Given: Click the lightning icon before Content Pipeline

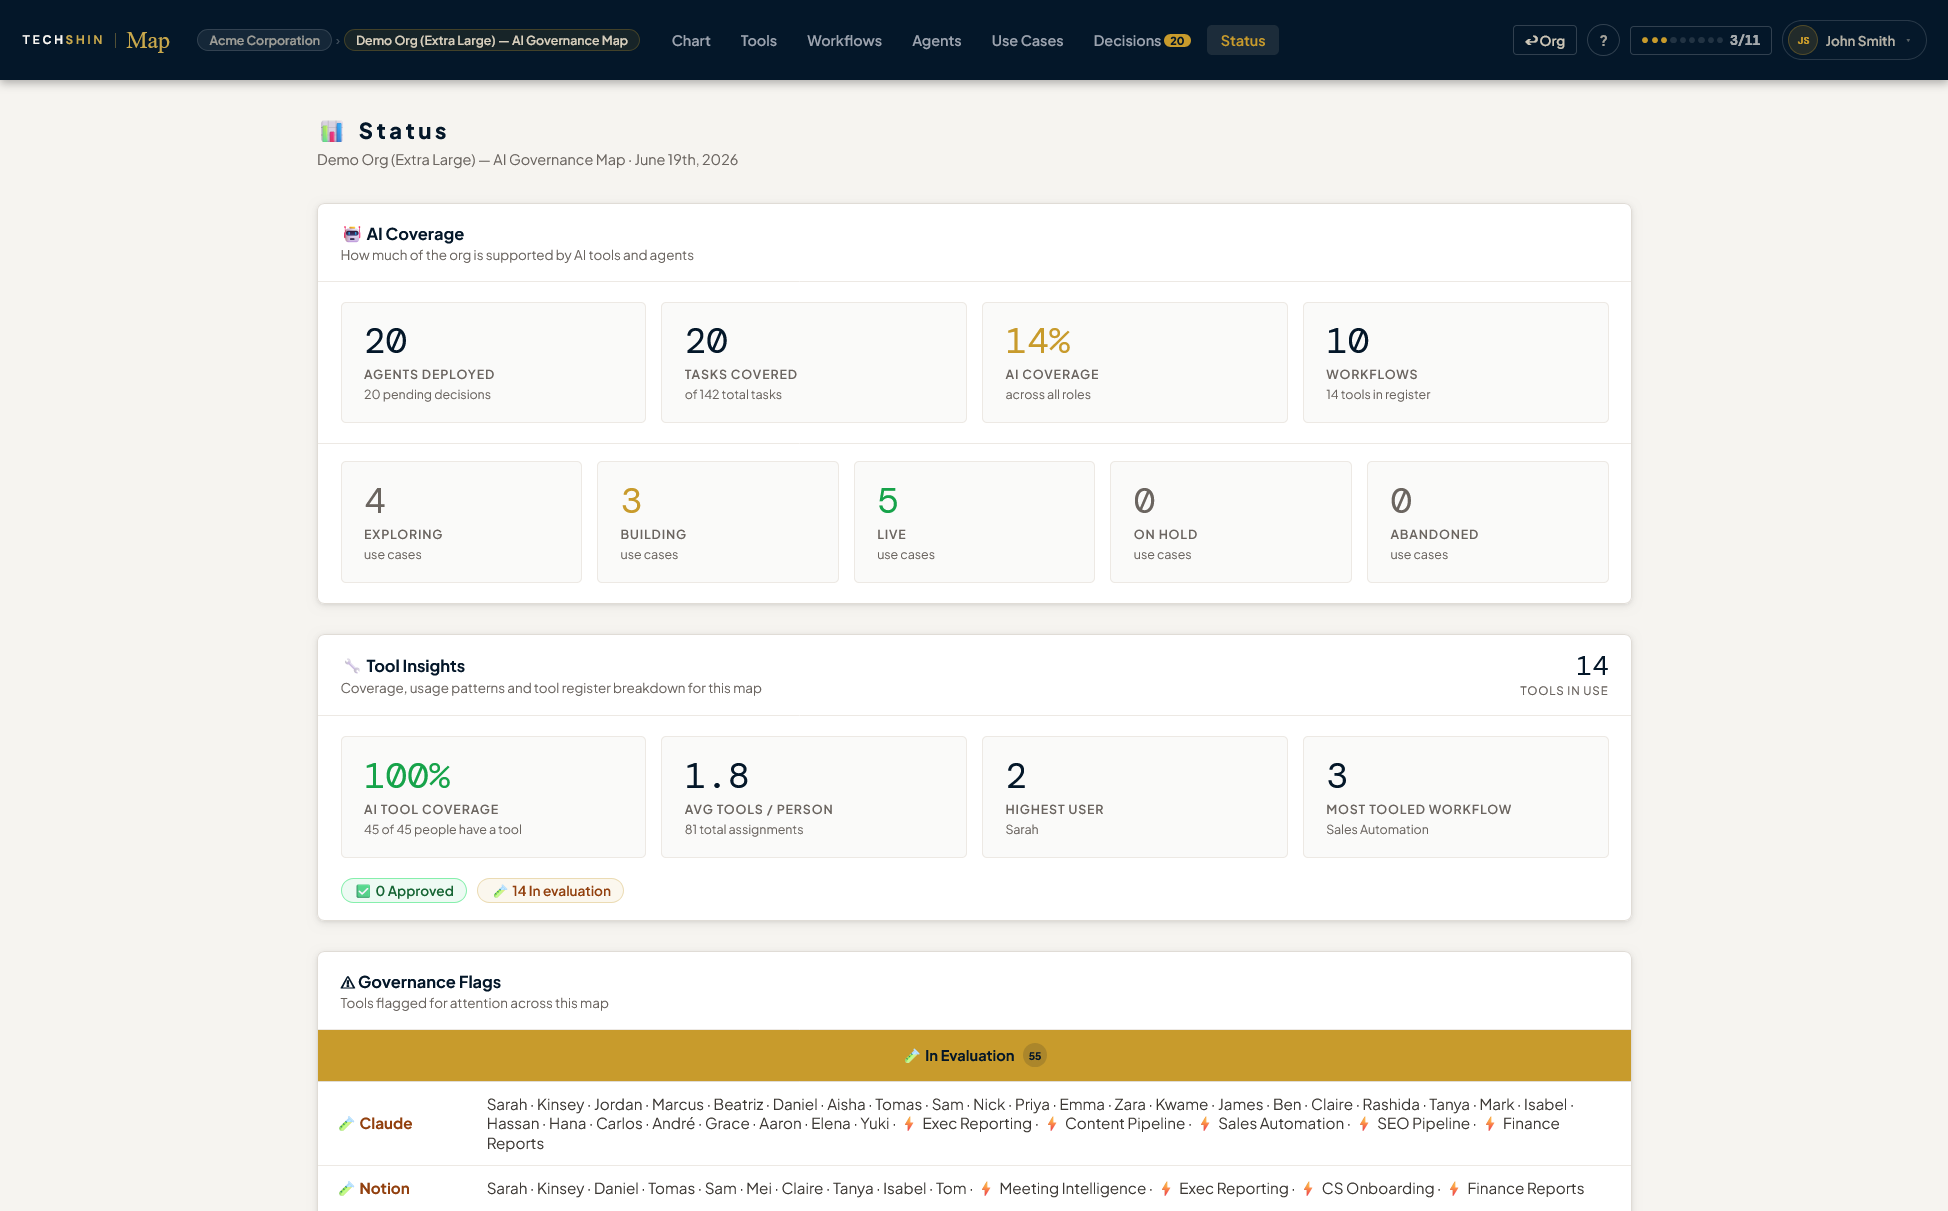Looking at the screenshot, I should [1052, 1124].
